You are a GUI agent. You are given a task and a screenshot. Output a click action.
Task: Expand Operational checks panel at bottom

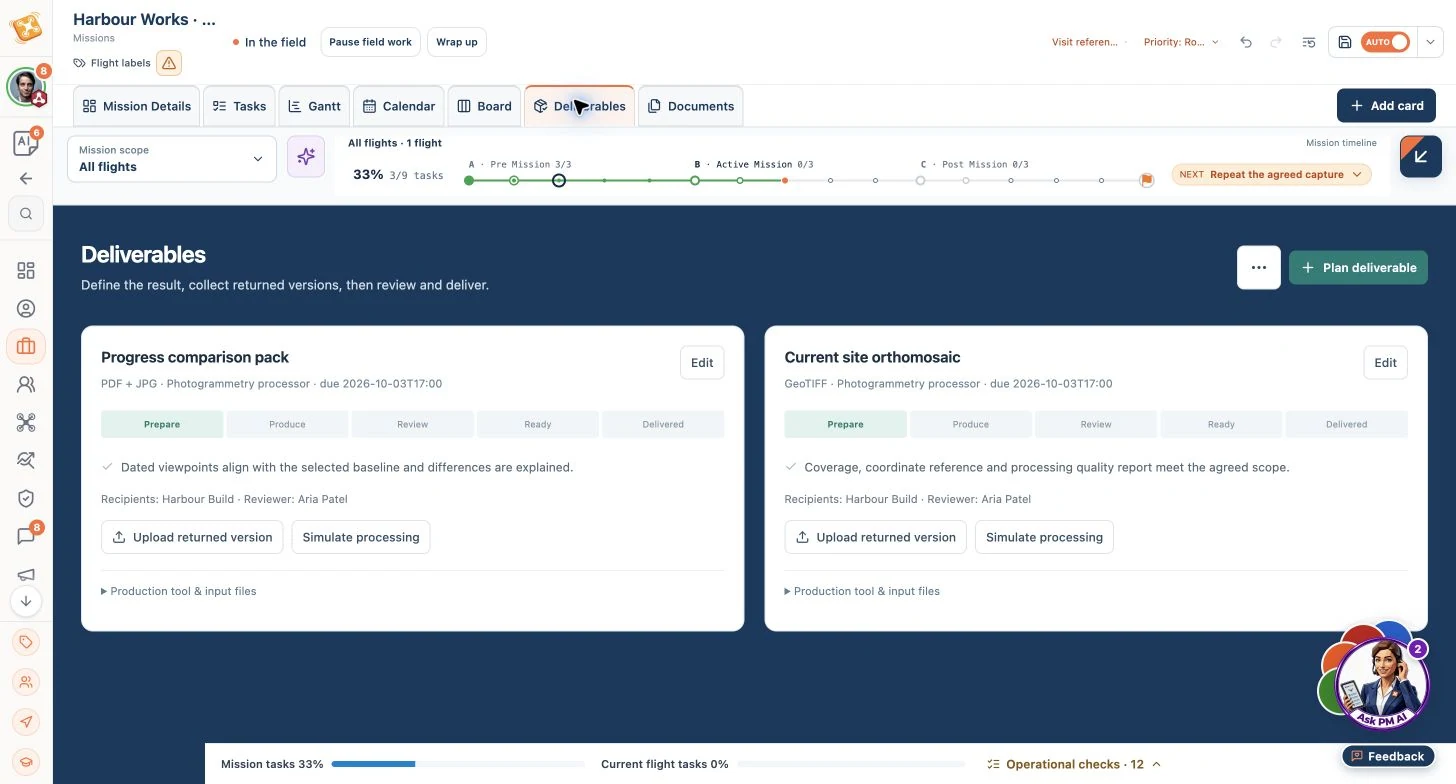(1074, 764)
